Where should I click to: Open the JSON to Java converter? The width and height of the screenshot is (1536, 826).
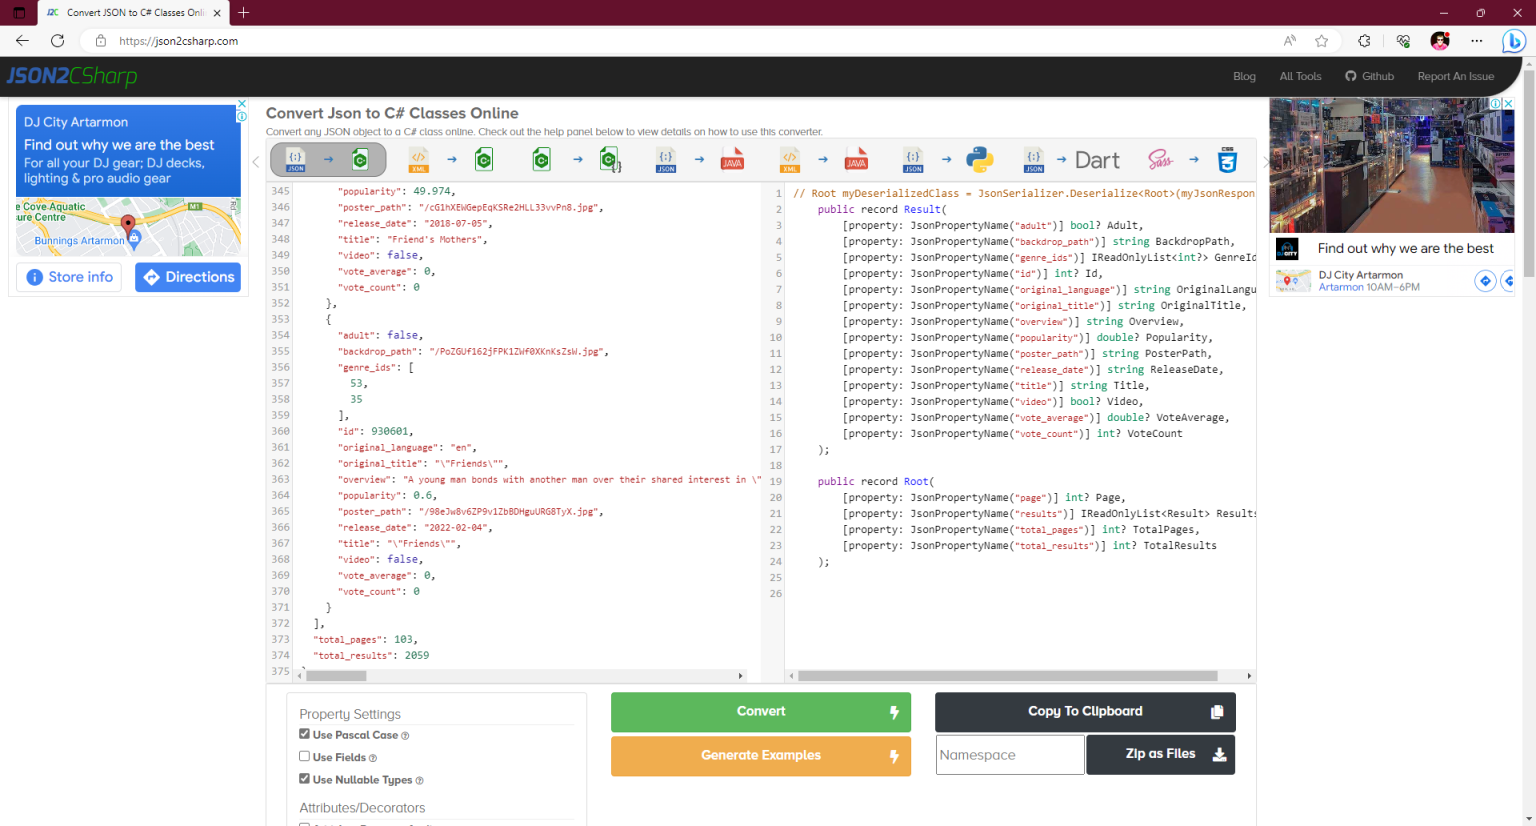(x=699, y=158)
